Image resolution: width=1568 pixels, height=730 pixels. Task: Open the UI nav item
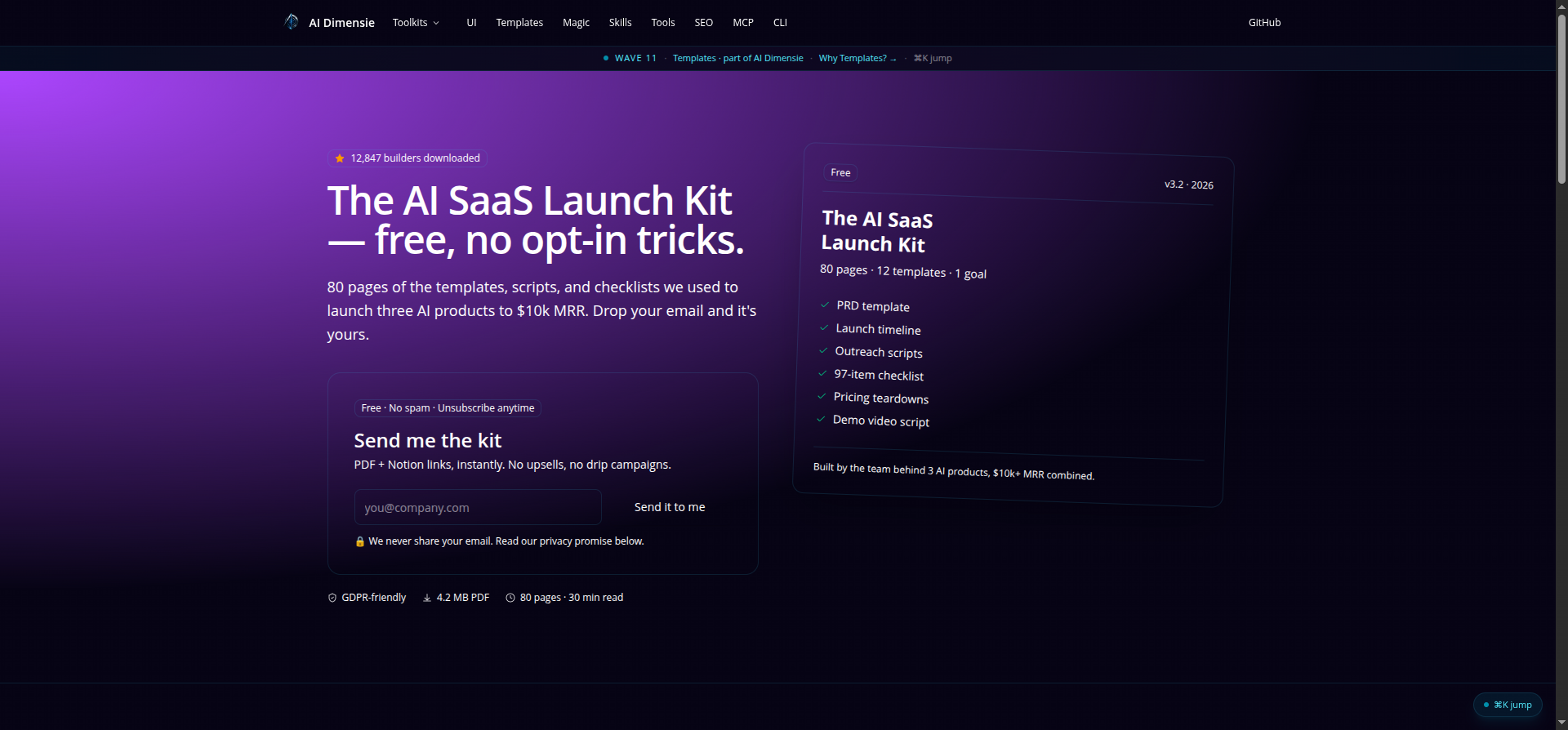(471, 22)
